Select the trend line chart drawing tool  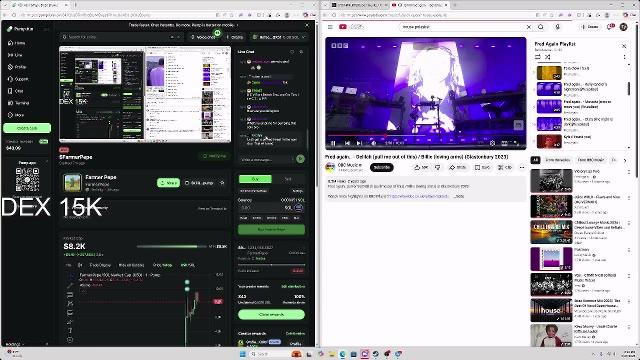[x=70, y=286]
